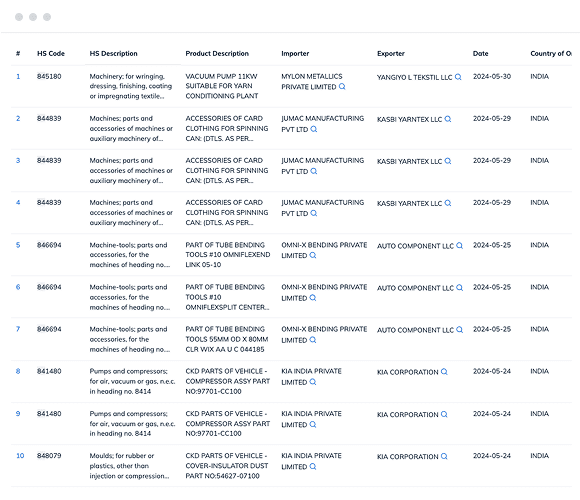
Task: Select 'Machinery: for wringing' HS description
Action: (x=131, y=86)
